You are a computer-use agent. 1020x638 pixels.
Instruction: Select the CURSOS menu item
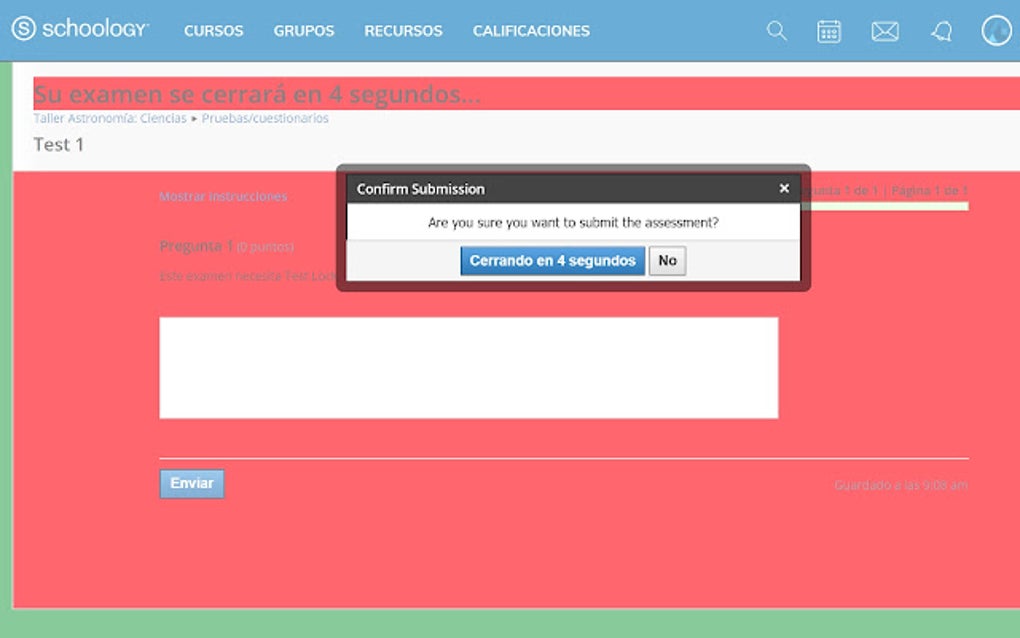tap(213, 31)
